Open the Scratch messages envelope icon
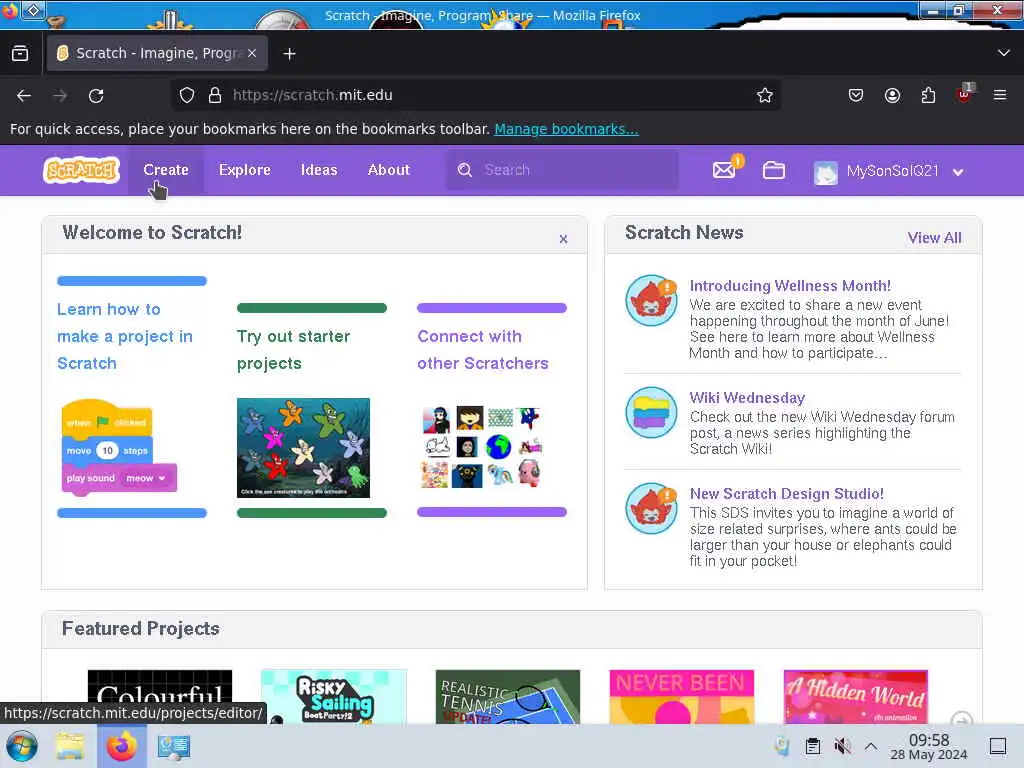 (724, 170)
